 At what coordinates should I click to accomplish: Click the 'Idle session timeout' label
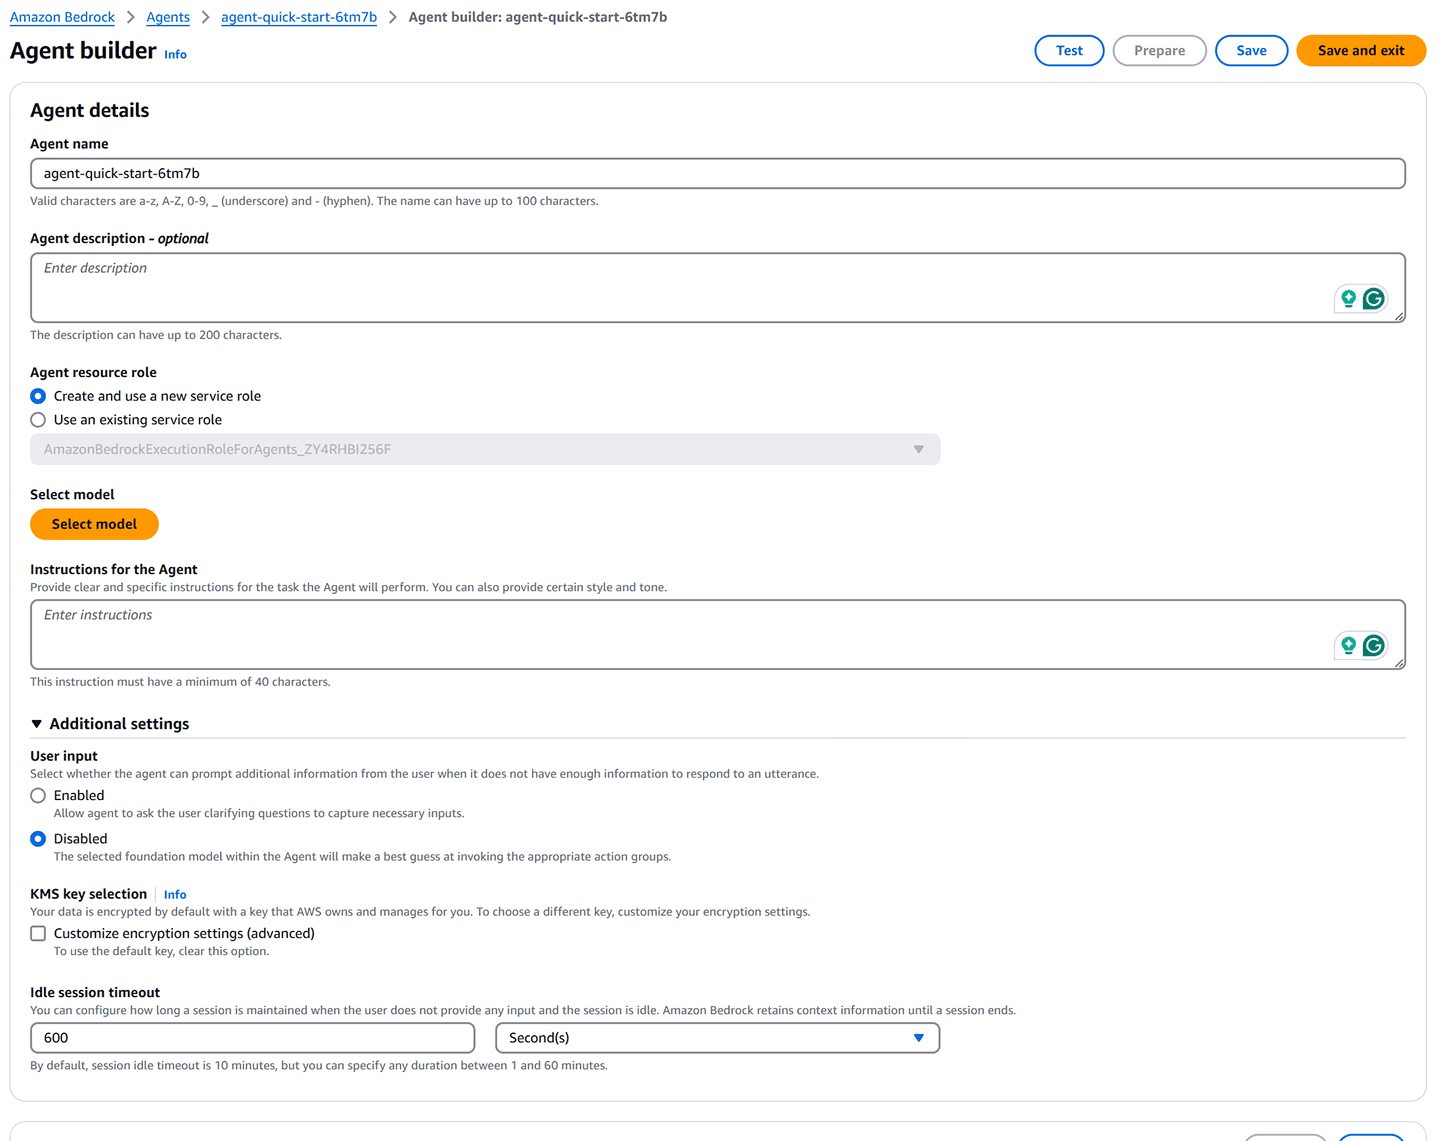(95, 993)
